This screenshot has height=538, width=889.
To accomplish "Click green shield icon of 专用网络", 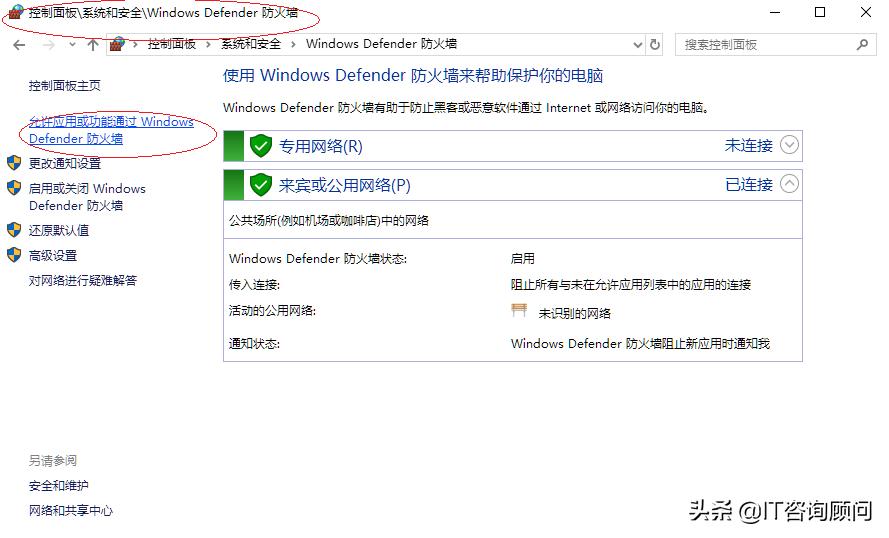I will point(261,146).
